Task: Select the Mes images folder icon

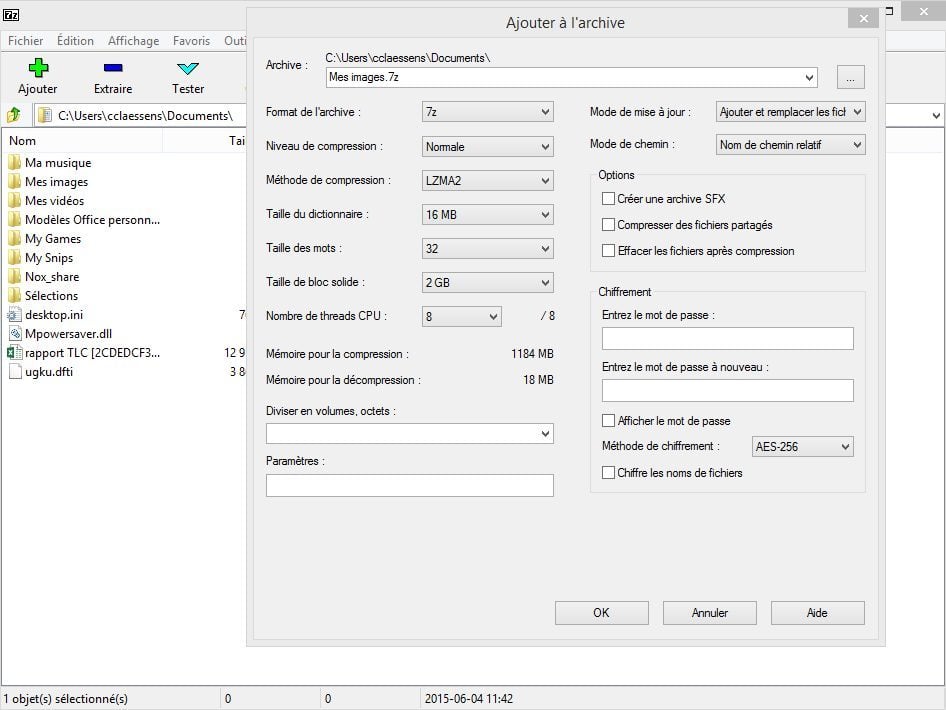Action: pos(15,182)
